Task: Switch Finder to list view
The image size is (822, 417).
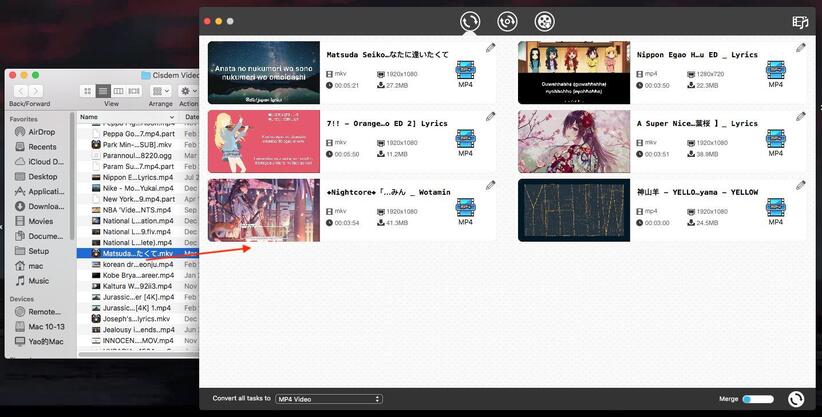Action: [103, 91]
